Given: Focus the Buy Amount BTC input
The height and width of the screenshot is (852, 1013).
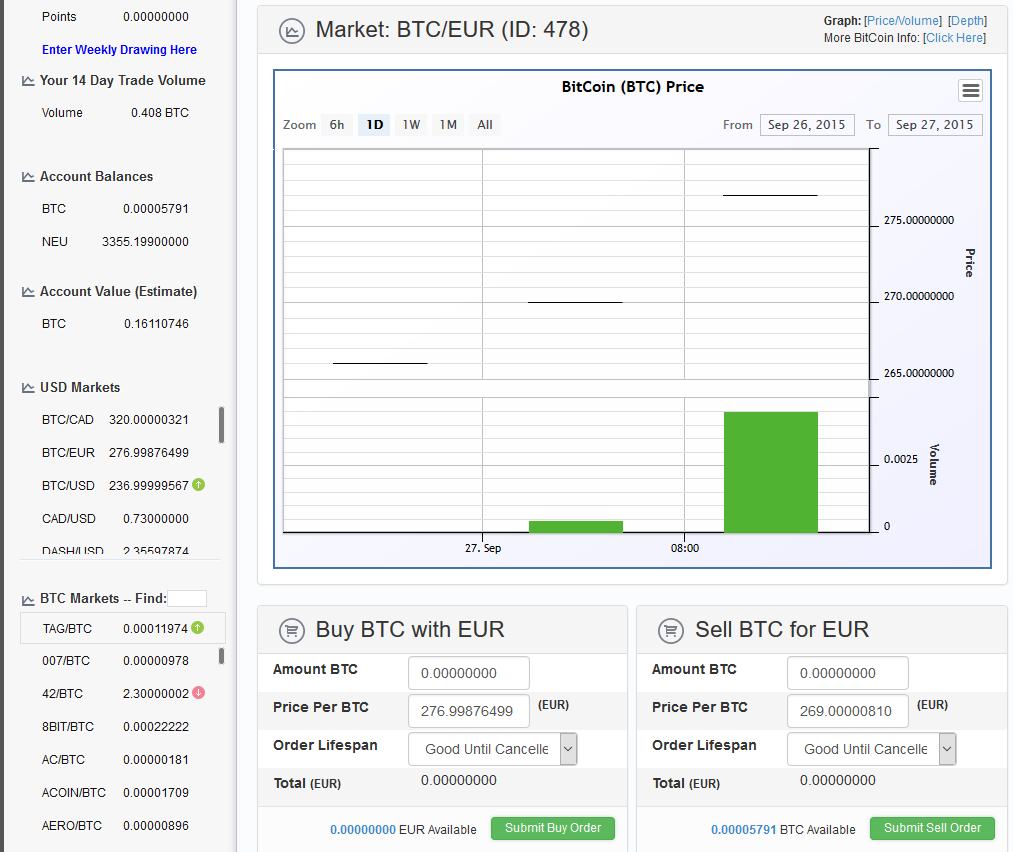Looking at the screenshot, I should point(469,673).
